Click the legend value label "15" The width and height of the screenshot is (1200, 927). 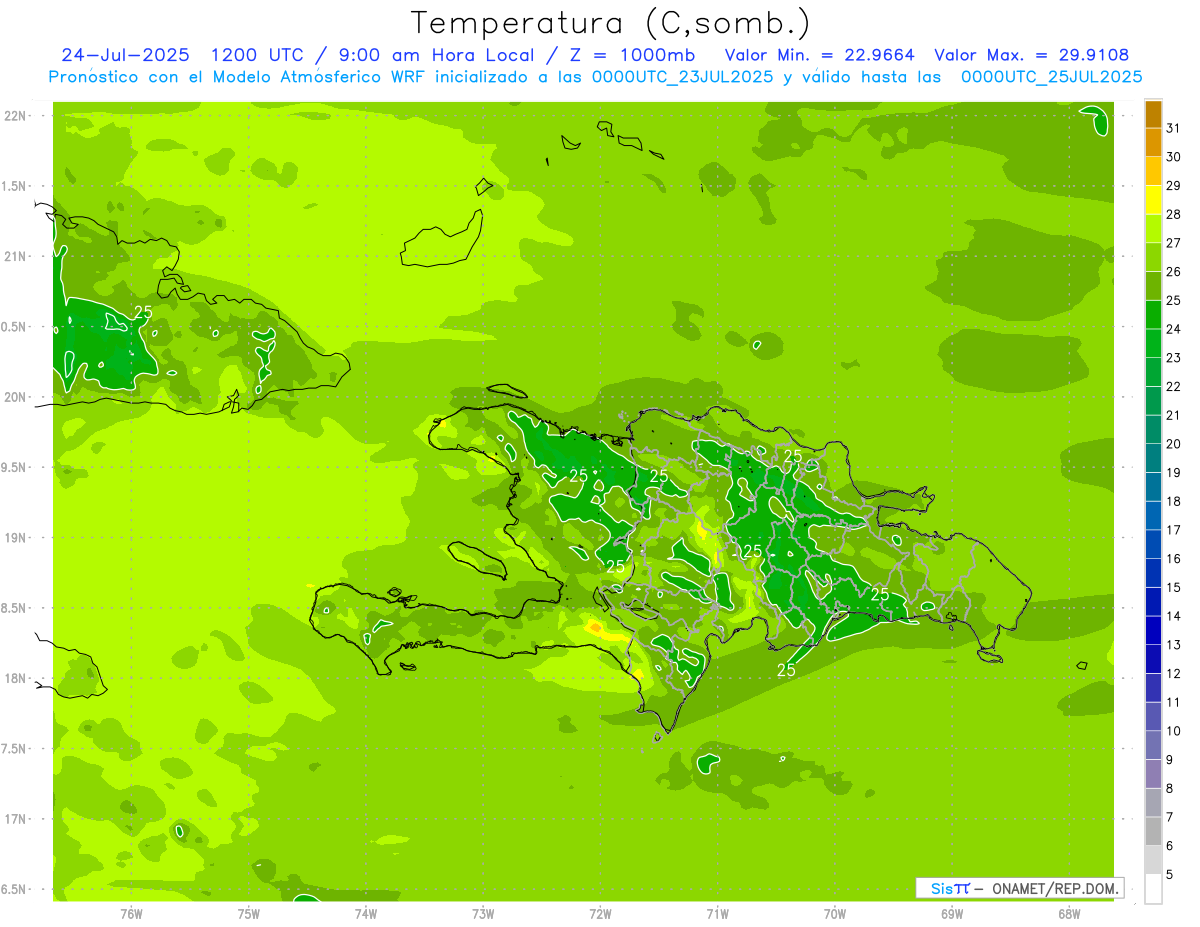(x=1173, y=587)
